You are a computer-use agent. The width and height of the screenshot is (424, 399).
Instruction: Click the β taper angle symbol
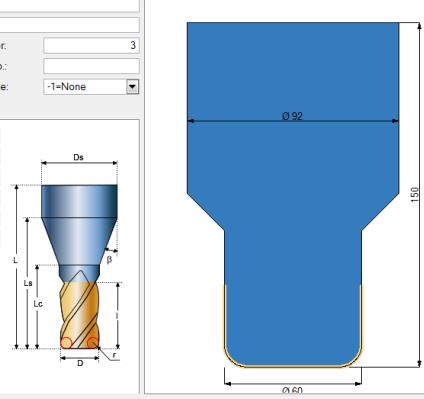click(109, 259)
